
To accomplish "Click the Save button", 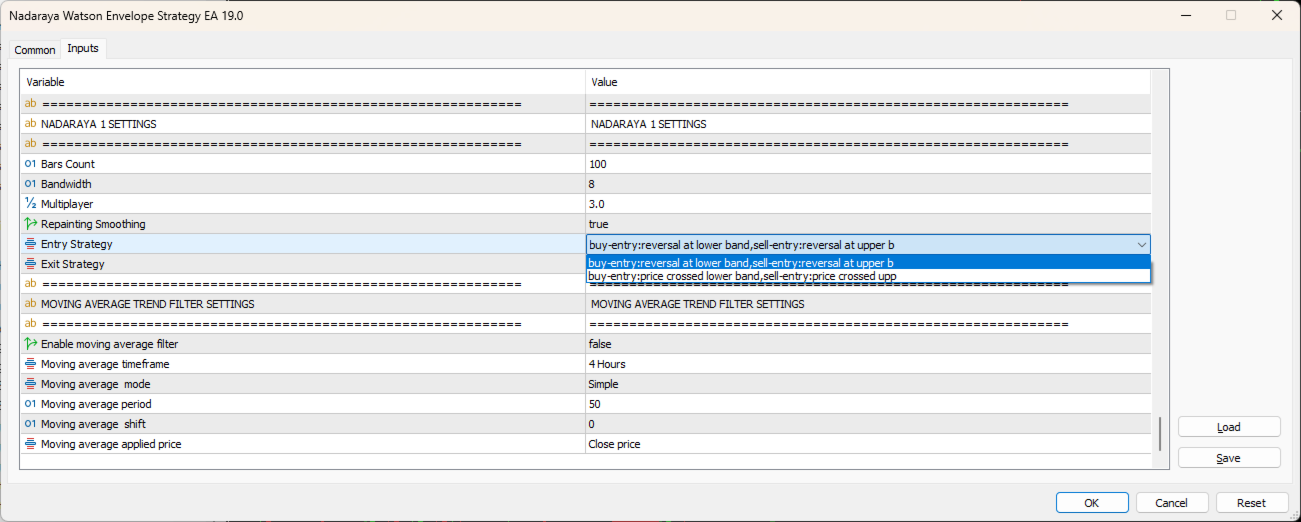I will point(1229,458).
